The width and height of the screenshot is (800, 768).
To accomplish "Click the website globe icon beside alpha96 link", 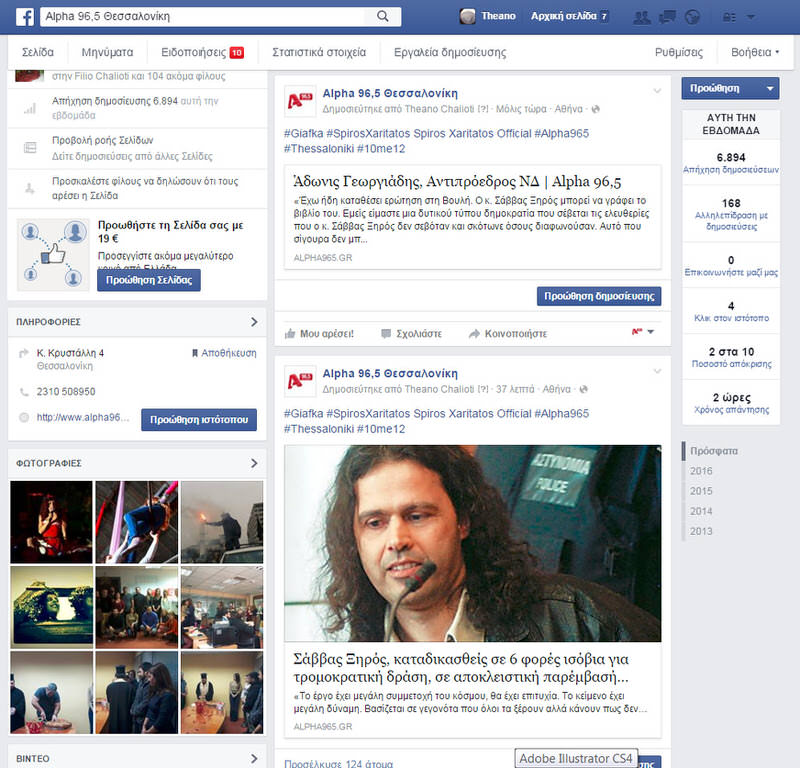I will pyautogui.click(x=24, y=417).
